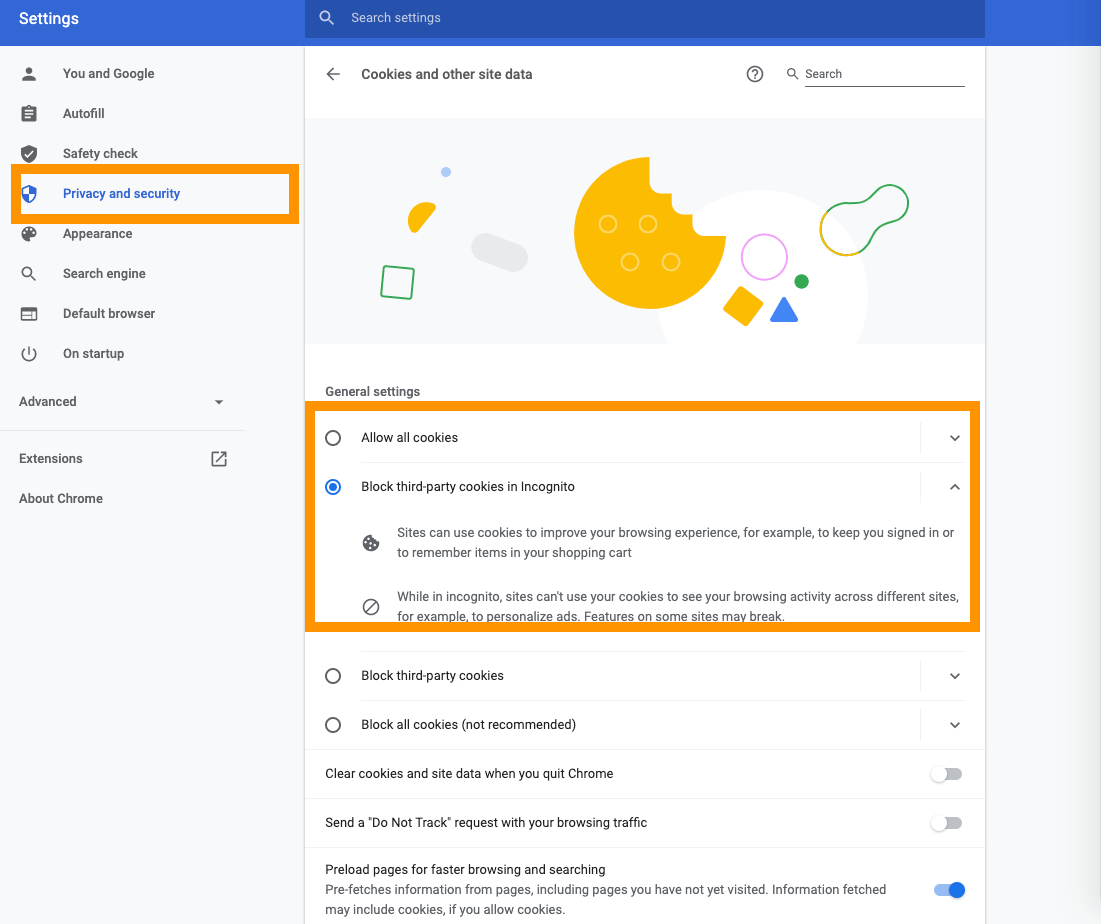
Task: Click the Extensions external link icon
Action: click(219, 458)
